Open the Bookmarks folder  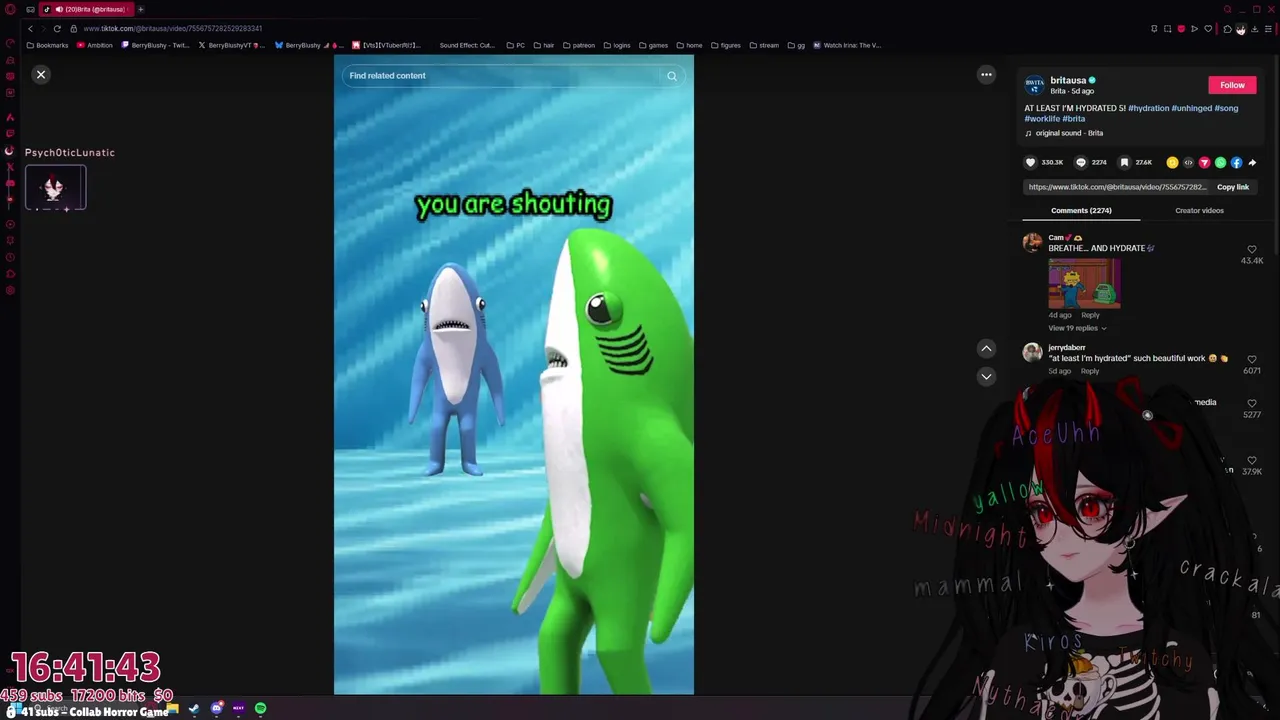pos(48,45)
